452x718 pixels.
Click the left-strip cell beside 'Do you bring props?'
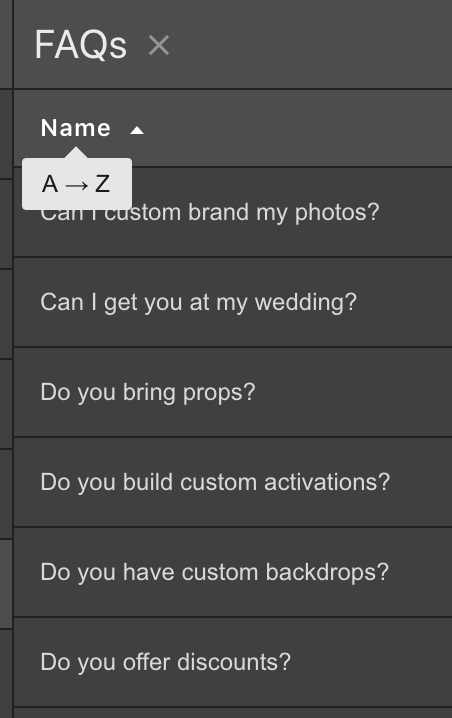coord(6,404)
